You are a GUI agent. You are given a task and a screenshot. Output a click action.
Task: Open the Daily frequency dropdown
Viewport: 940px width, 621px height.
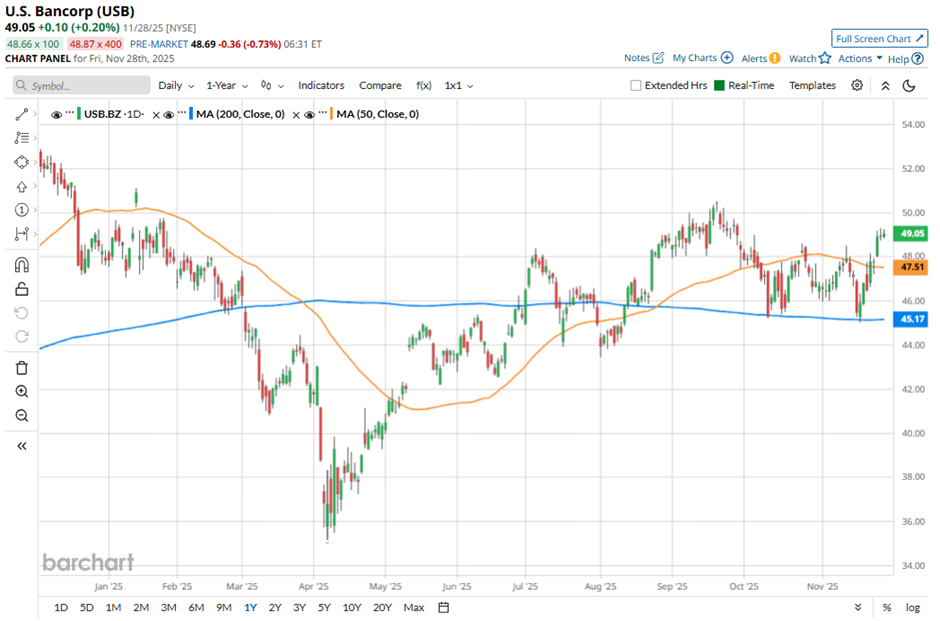pyautogui.click(x=175, y=86)
